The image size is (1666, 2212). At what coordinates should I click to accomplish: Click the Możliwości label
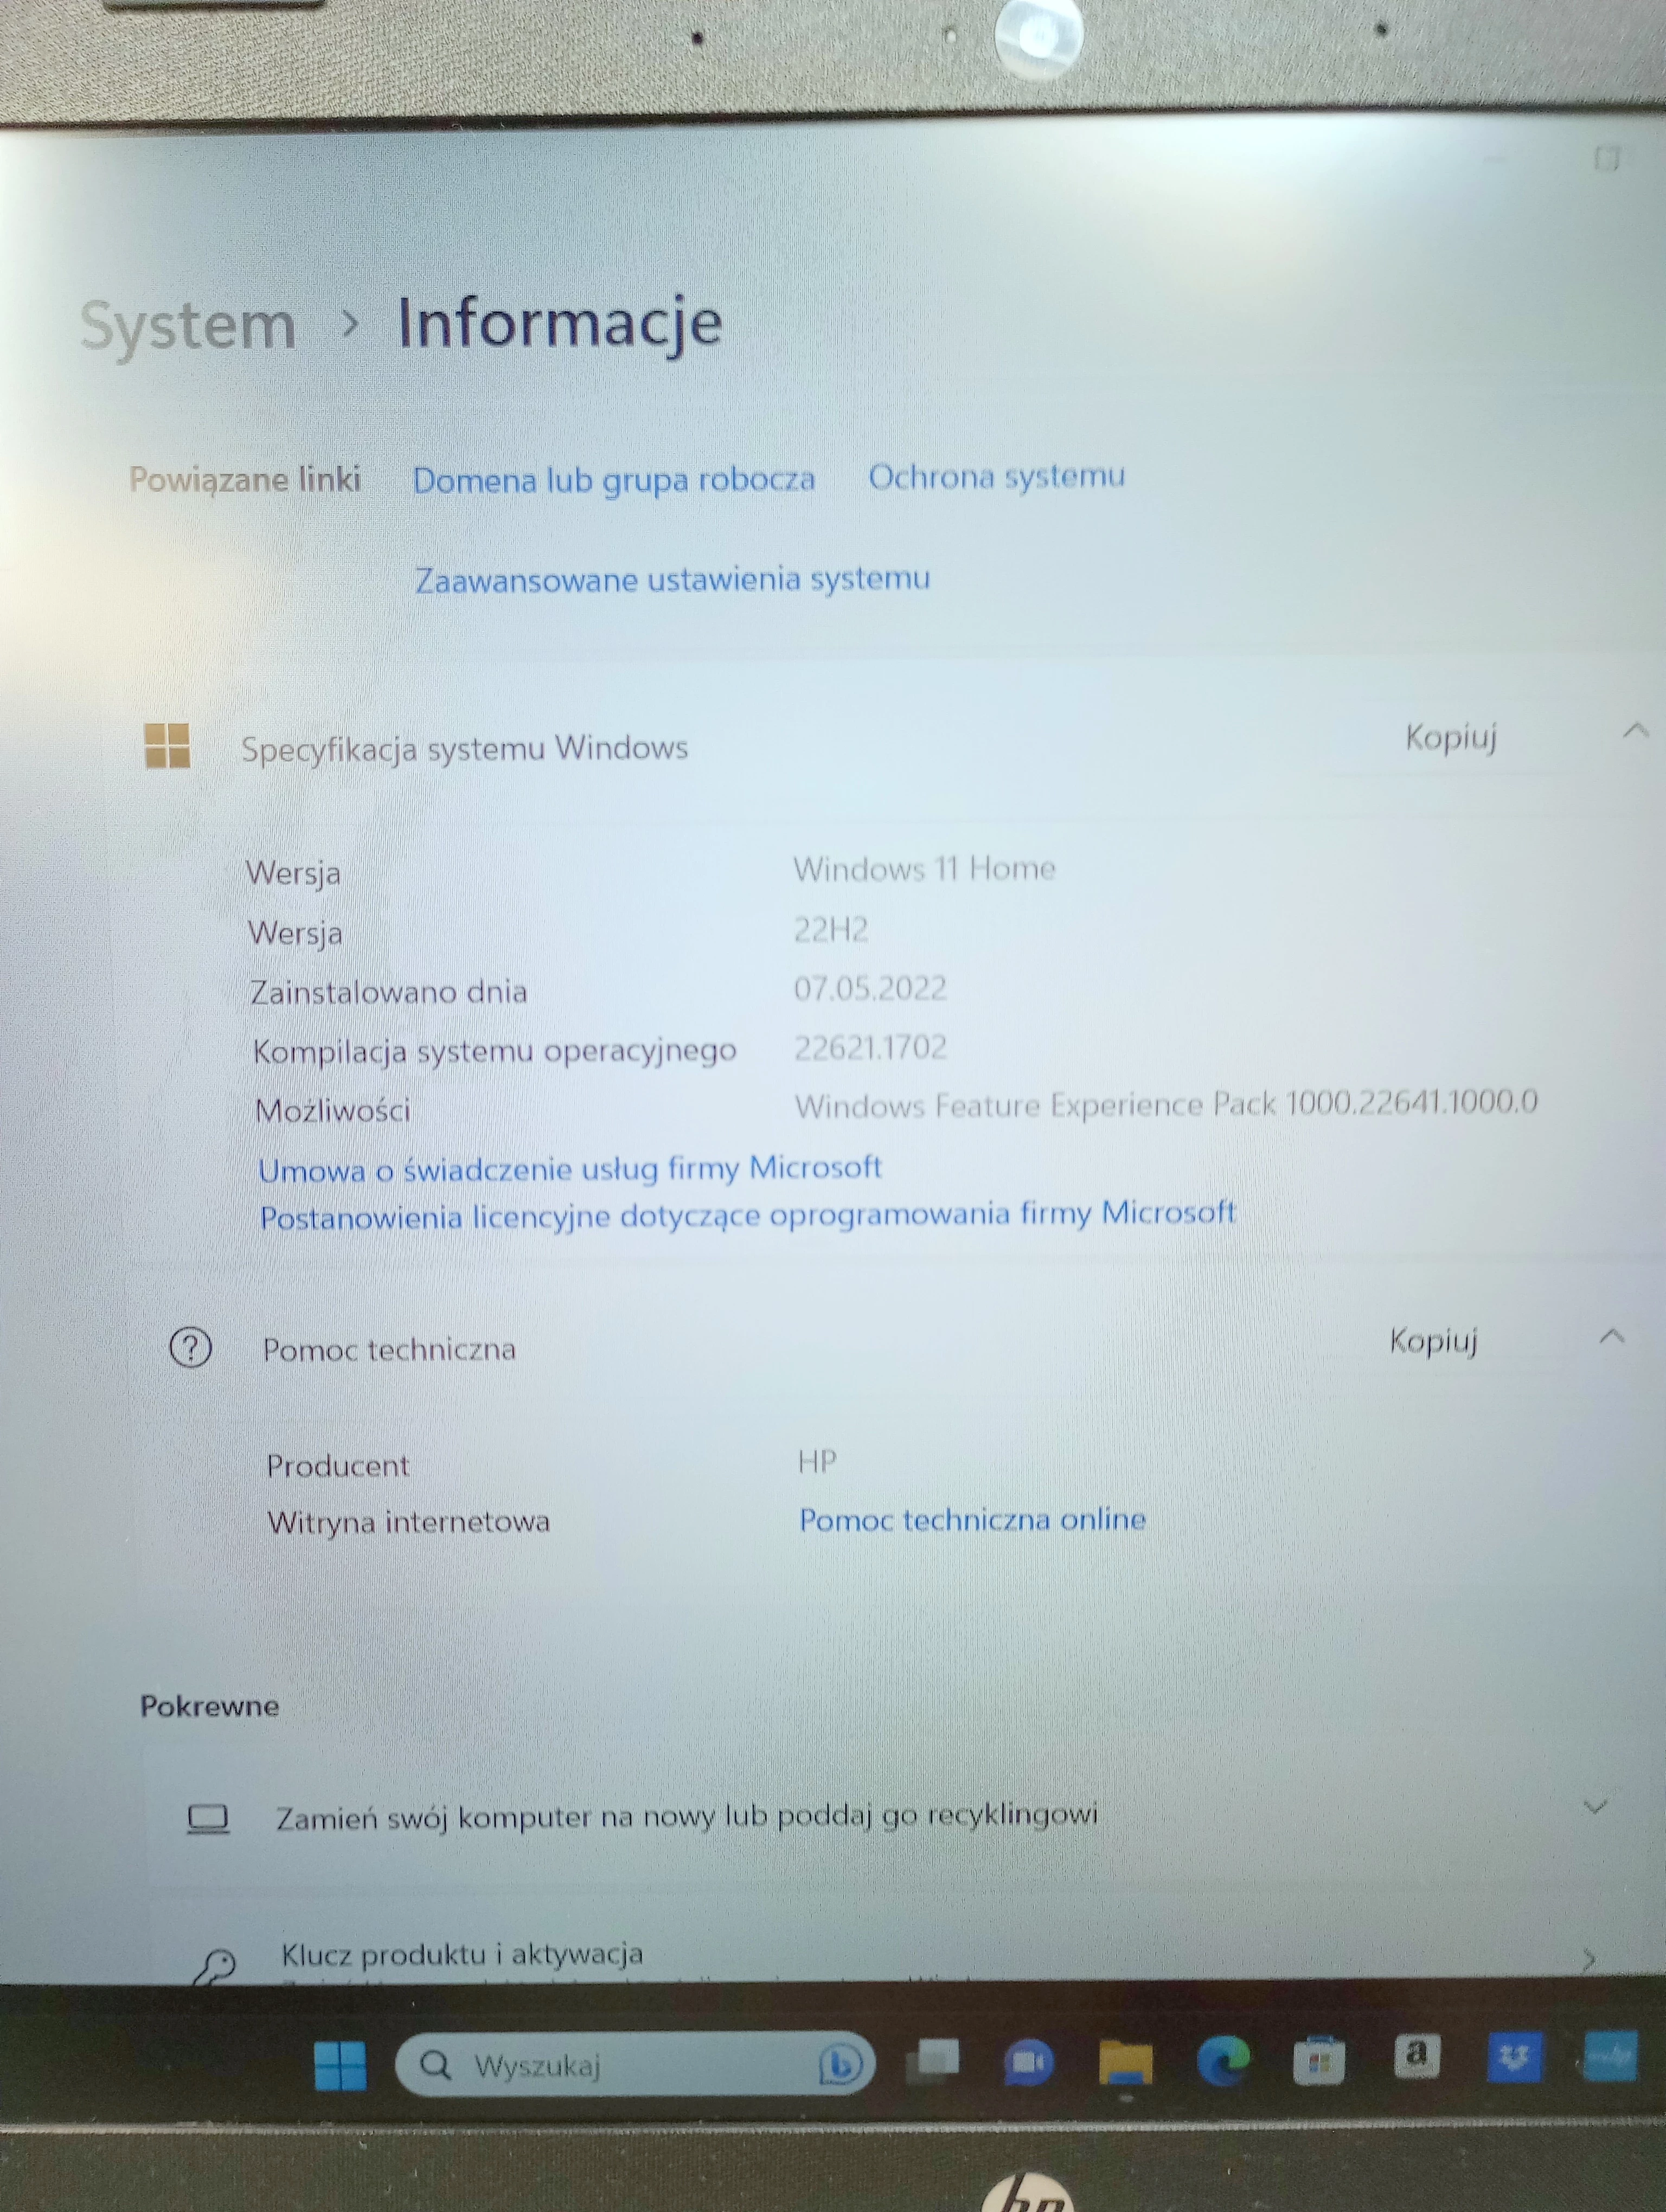pyautogui.click(x=332, y=1110)
